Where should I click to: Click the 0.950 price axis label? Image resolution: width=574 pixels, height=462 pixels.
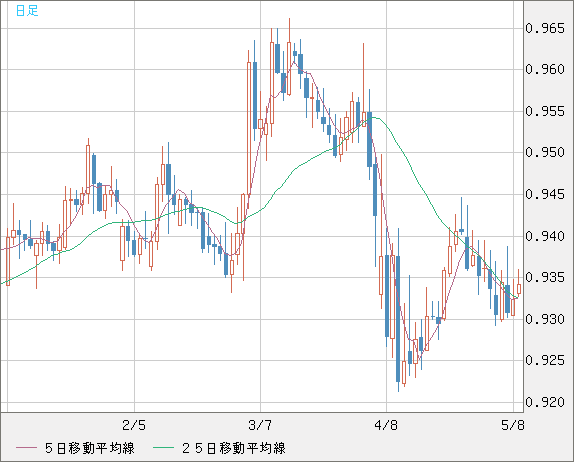tap(545, 152)
